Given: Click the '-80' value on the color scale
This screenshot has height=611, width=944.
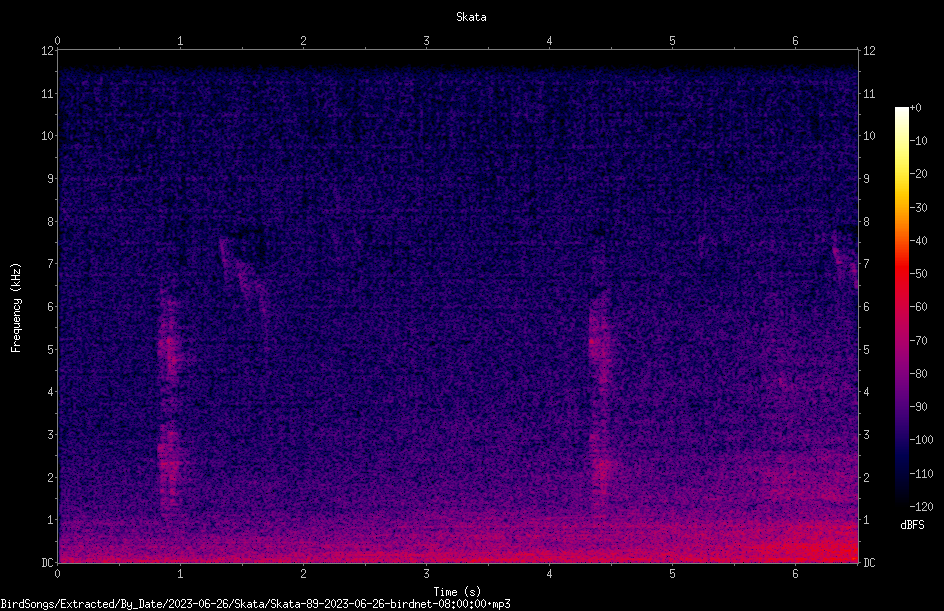Looking at the screenshot, I should pos(919,374).
